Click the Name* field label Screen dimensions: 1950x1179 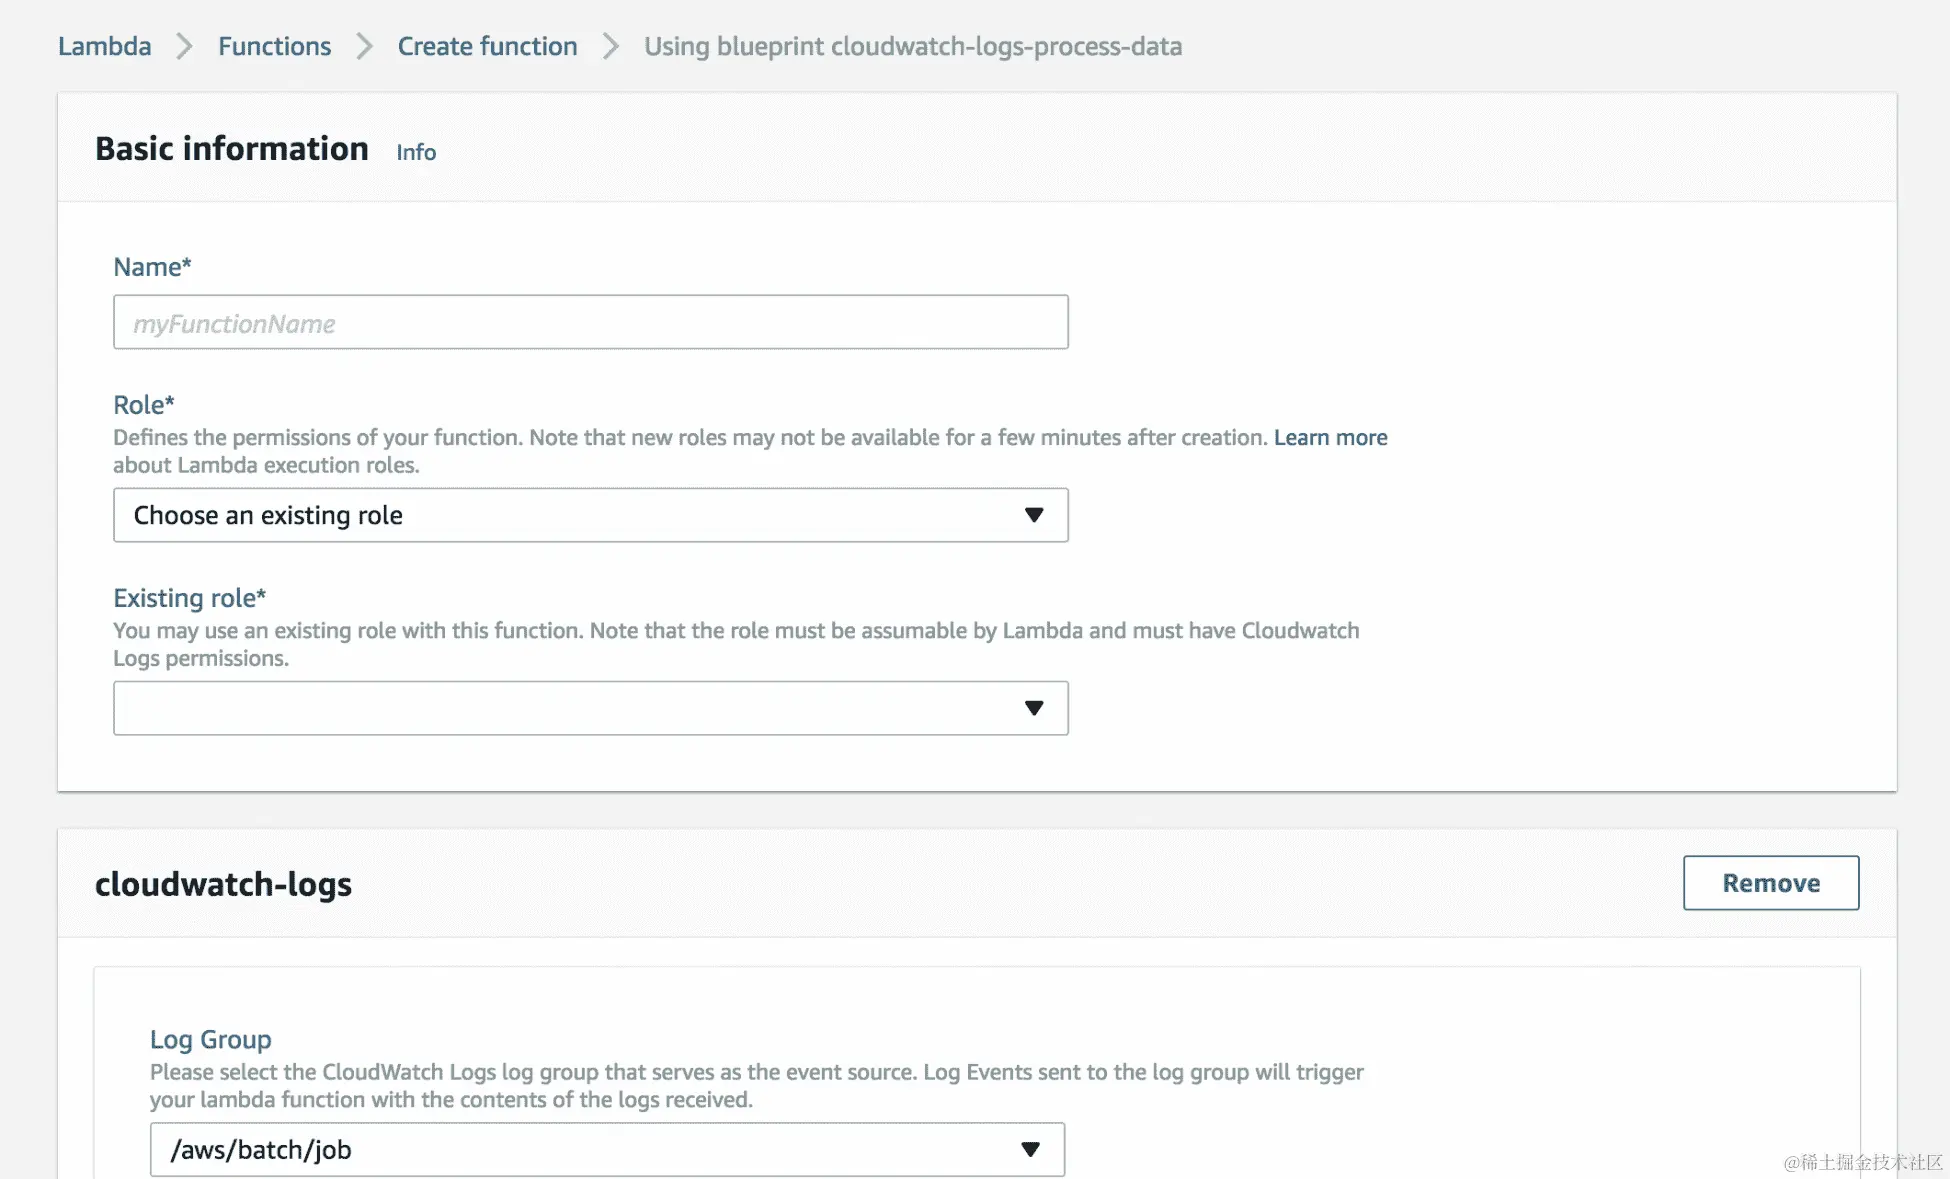pos(151,267)
